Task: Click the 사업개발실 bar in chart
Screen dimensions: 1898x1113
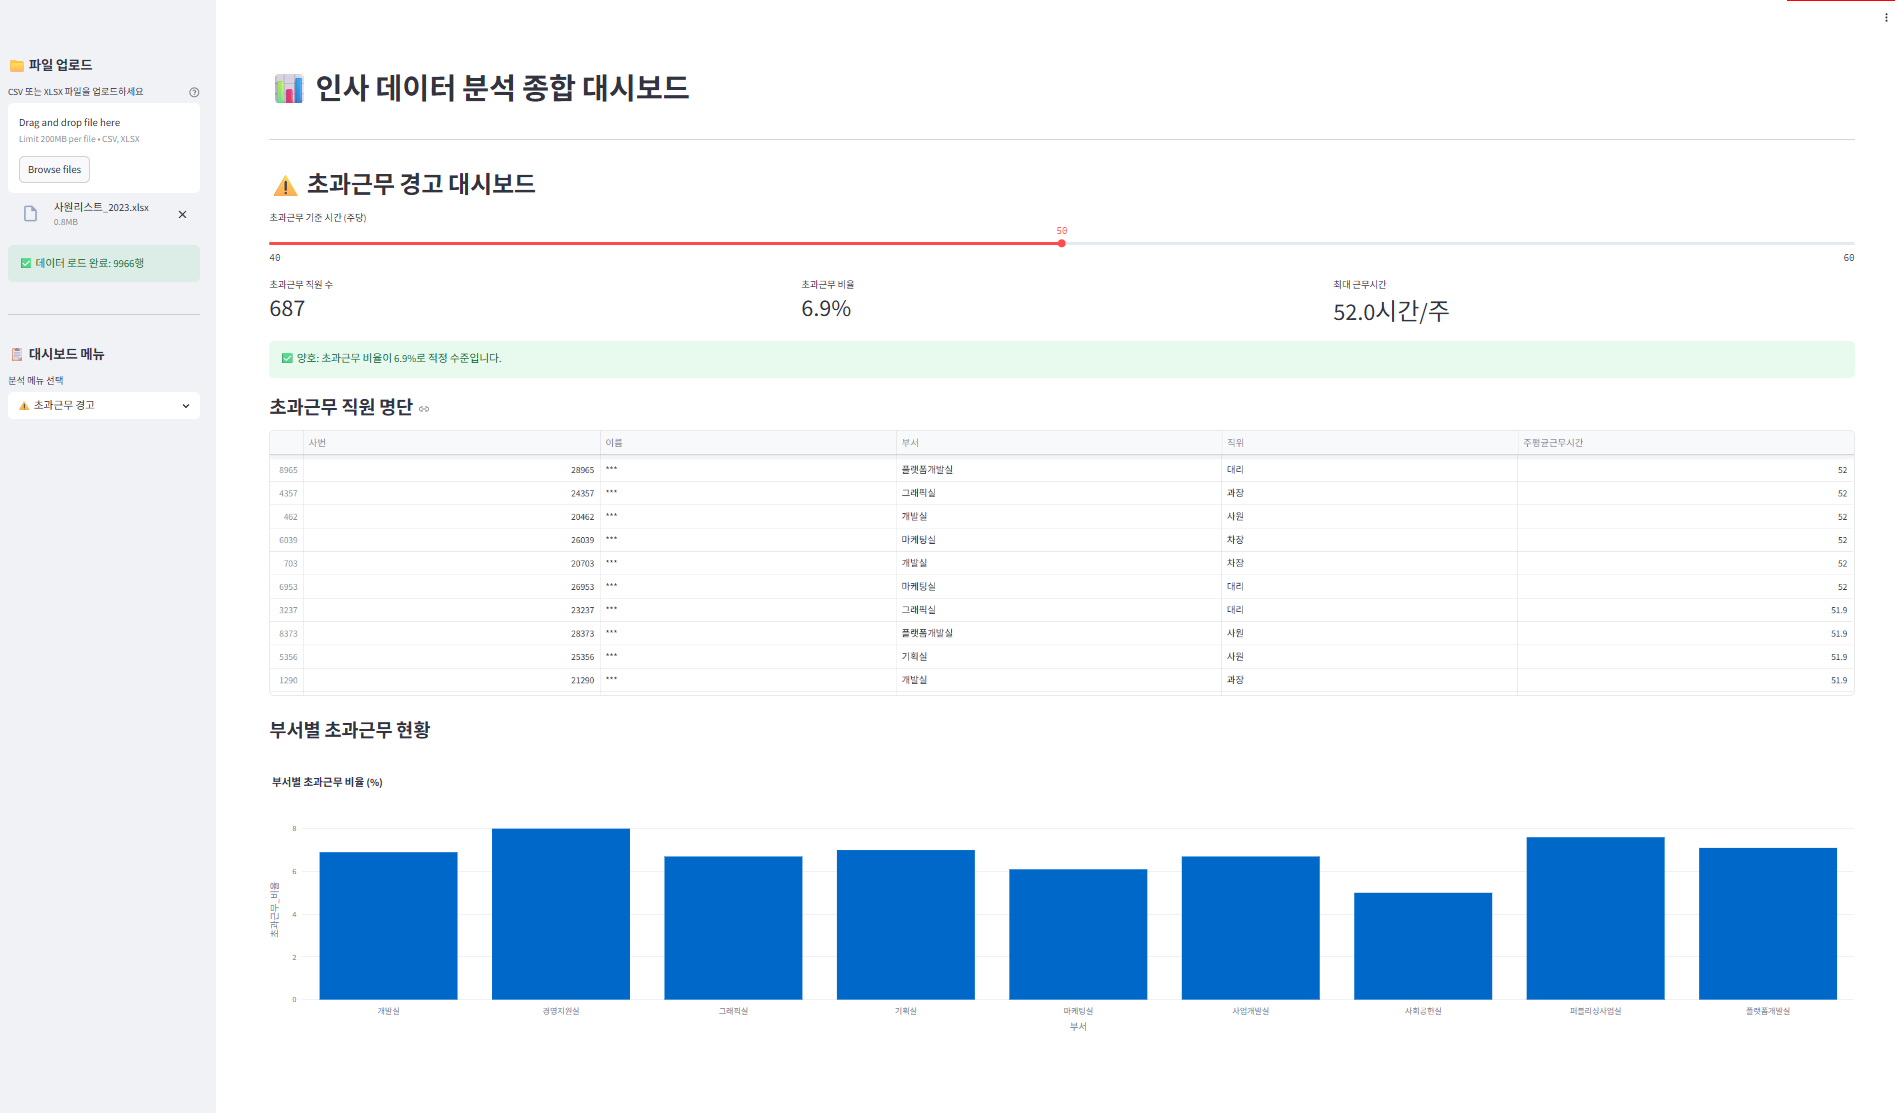Action: pyautogui.click(x=1250, y=928)
